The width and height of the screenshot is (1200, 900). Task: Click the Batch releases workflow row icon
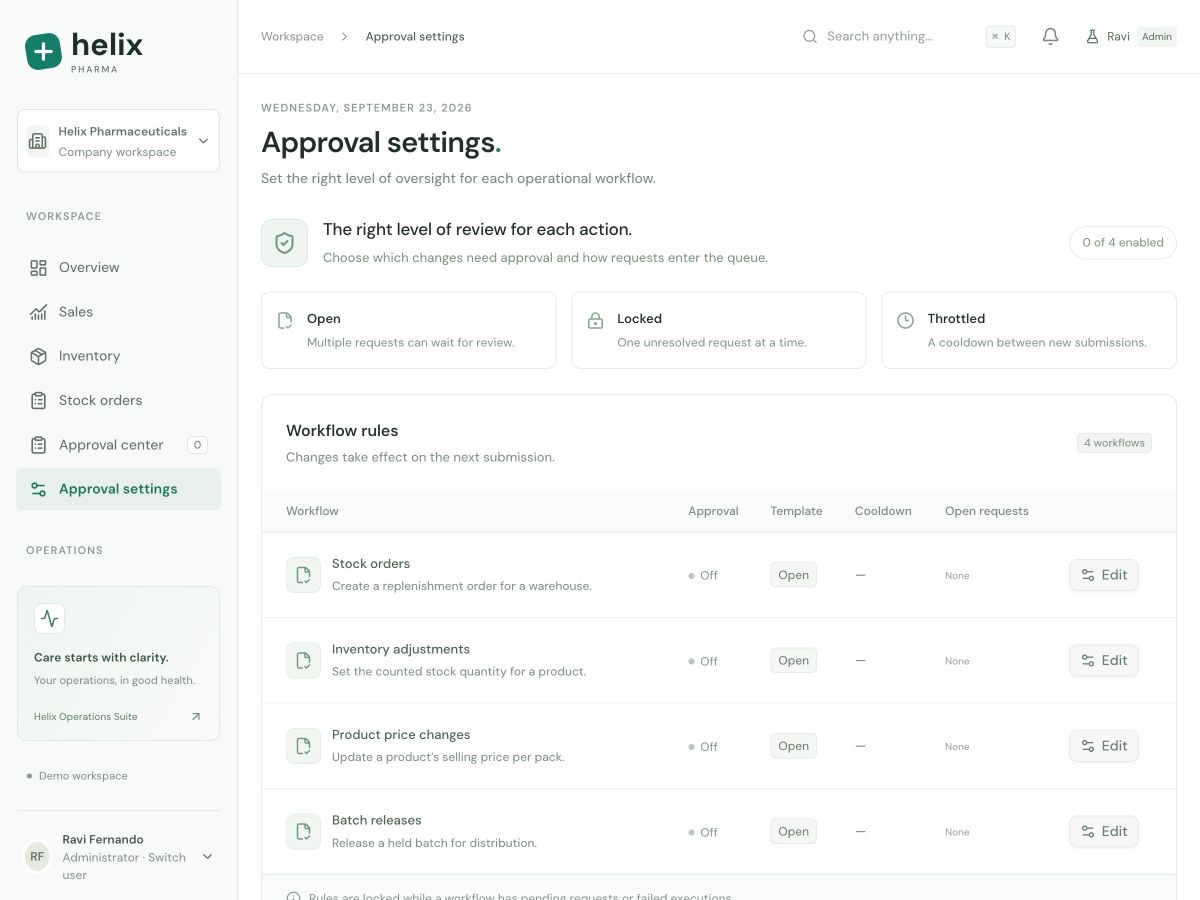pyautogui.click(x=303, y=831)
